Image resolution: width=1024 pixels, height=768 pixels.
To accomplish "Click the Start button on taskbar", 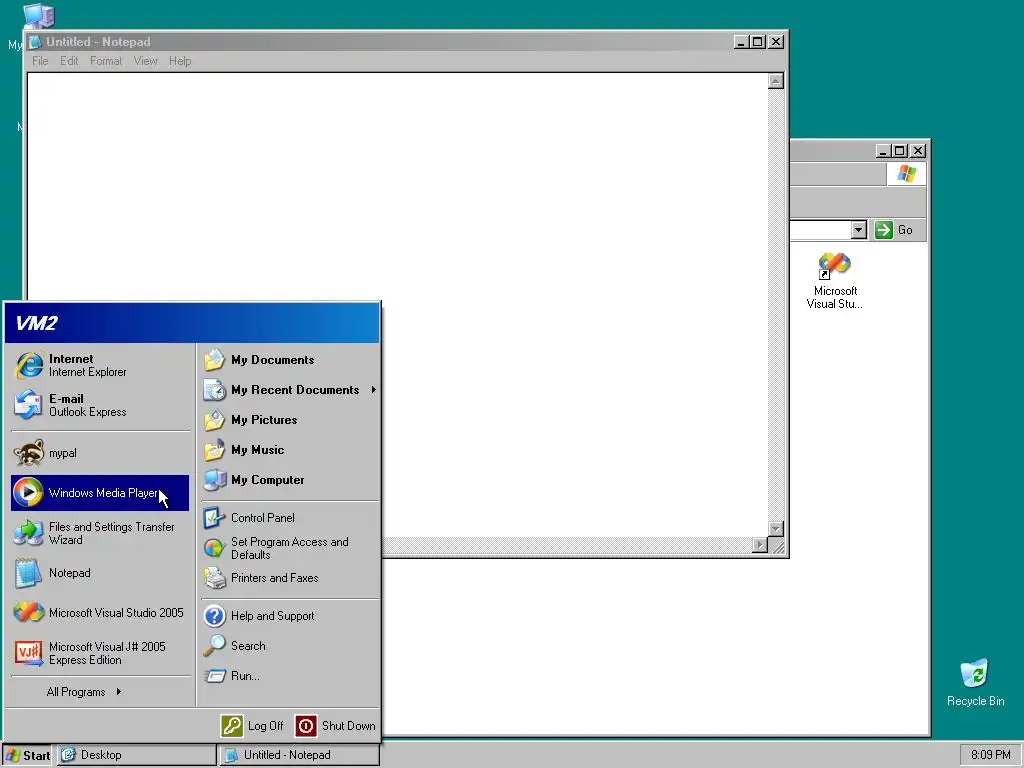I will (x=27, y=755).
